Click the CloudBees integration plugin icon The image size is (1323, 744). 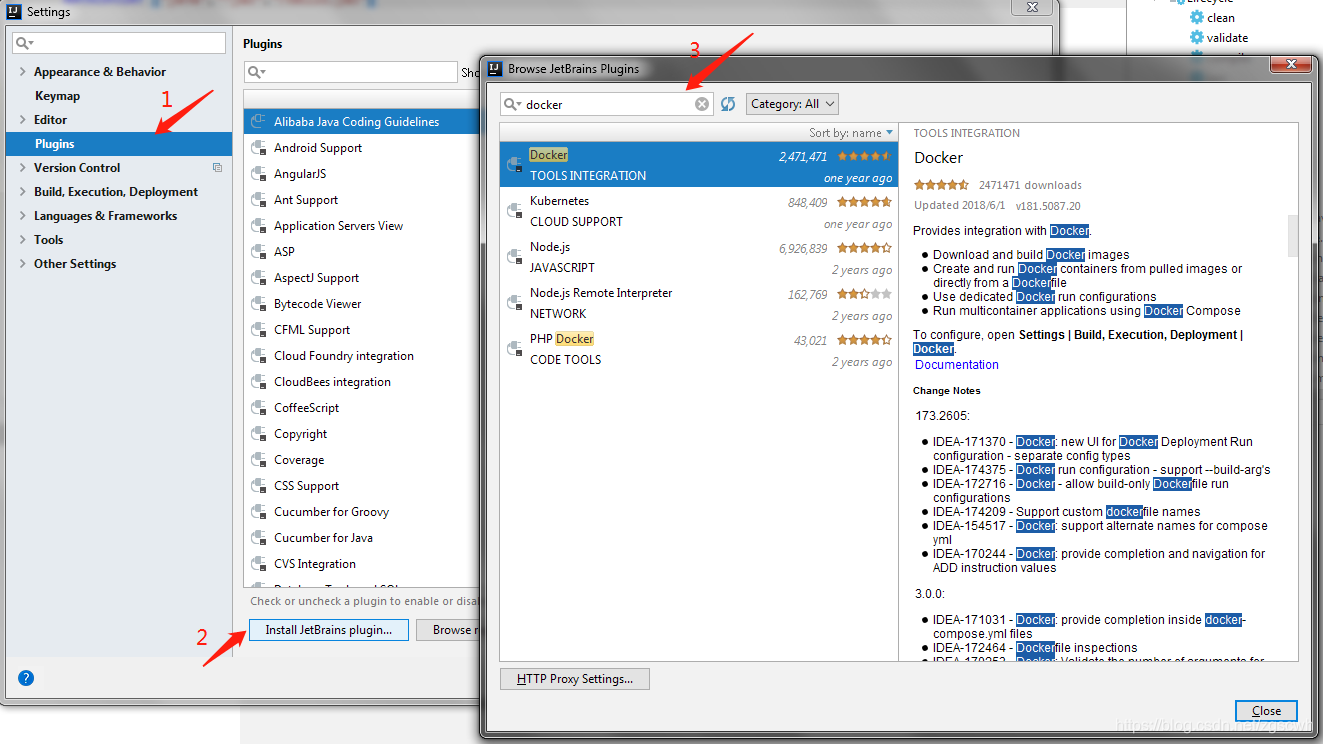(x=258, y=382)
